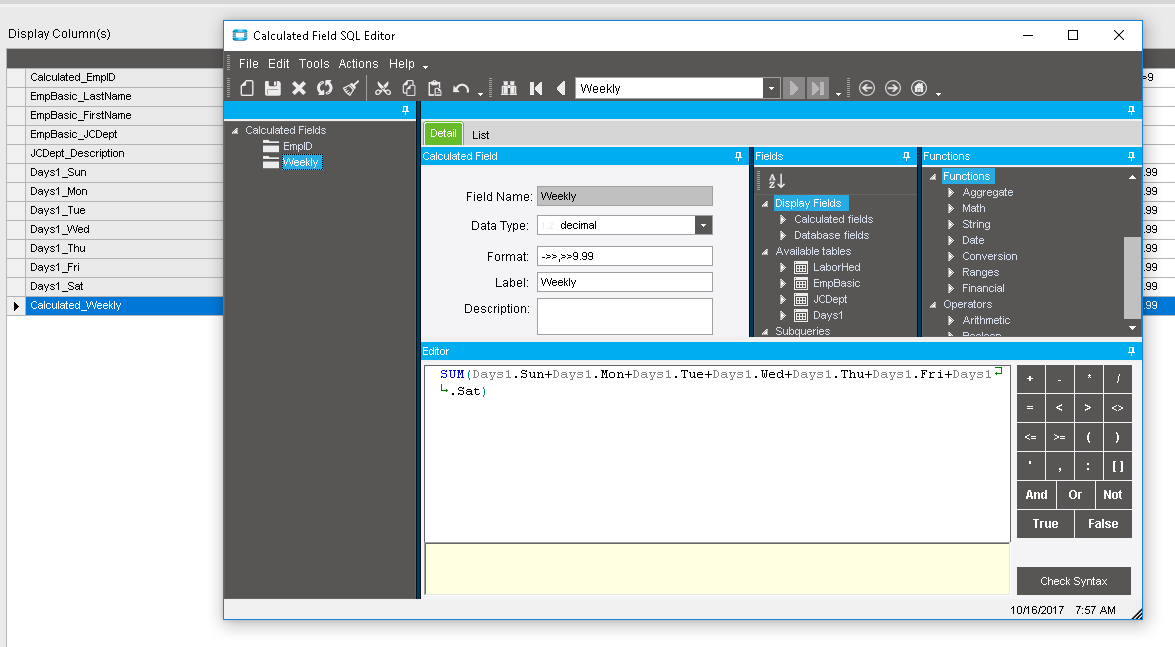1175x647 pixels.
Task: Select the EmpID calculated field in tree
Action: pyautogui.click(x=297, y=146)
